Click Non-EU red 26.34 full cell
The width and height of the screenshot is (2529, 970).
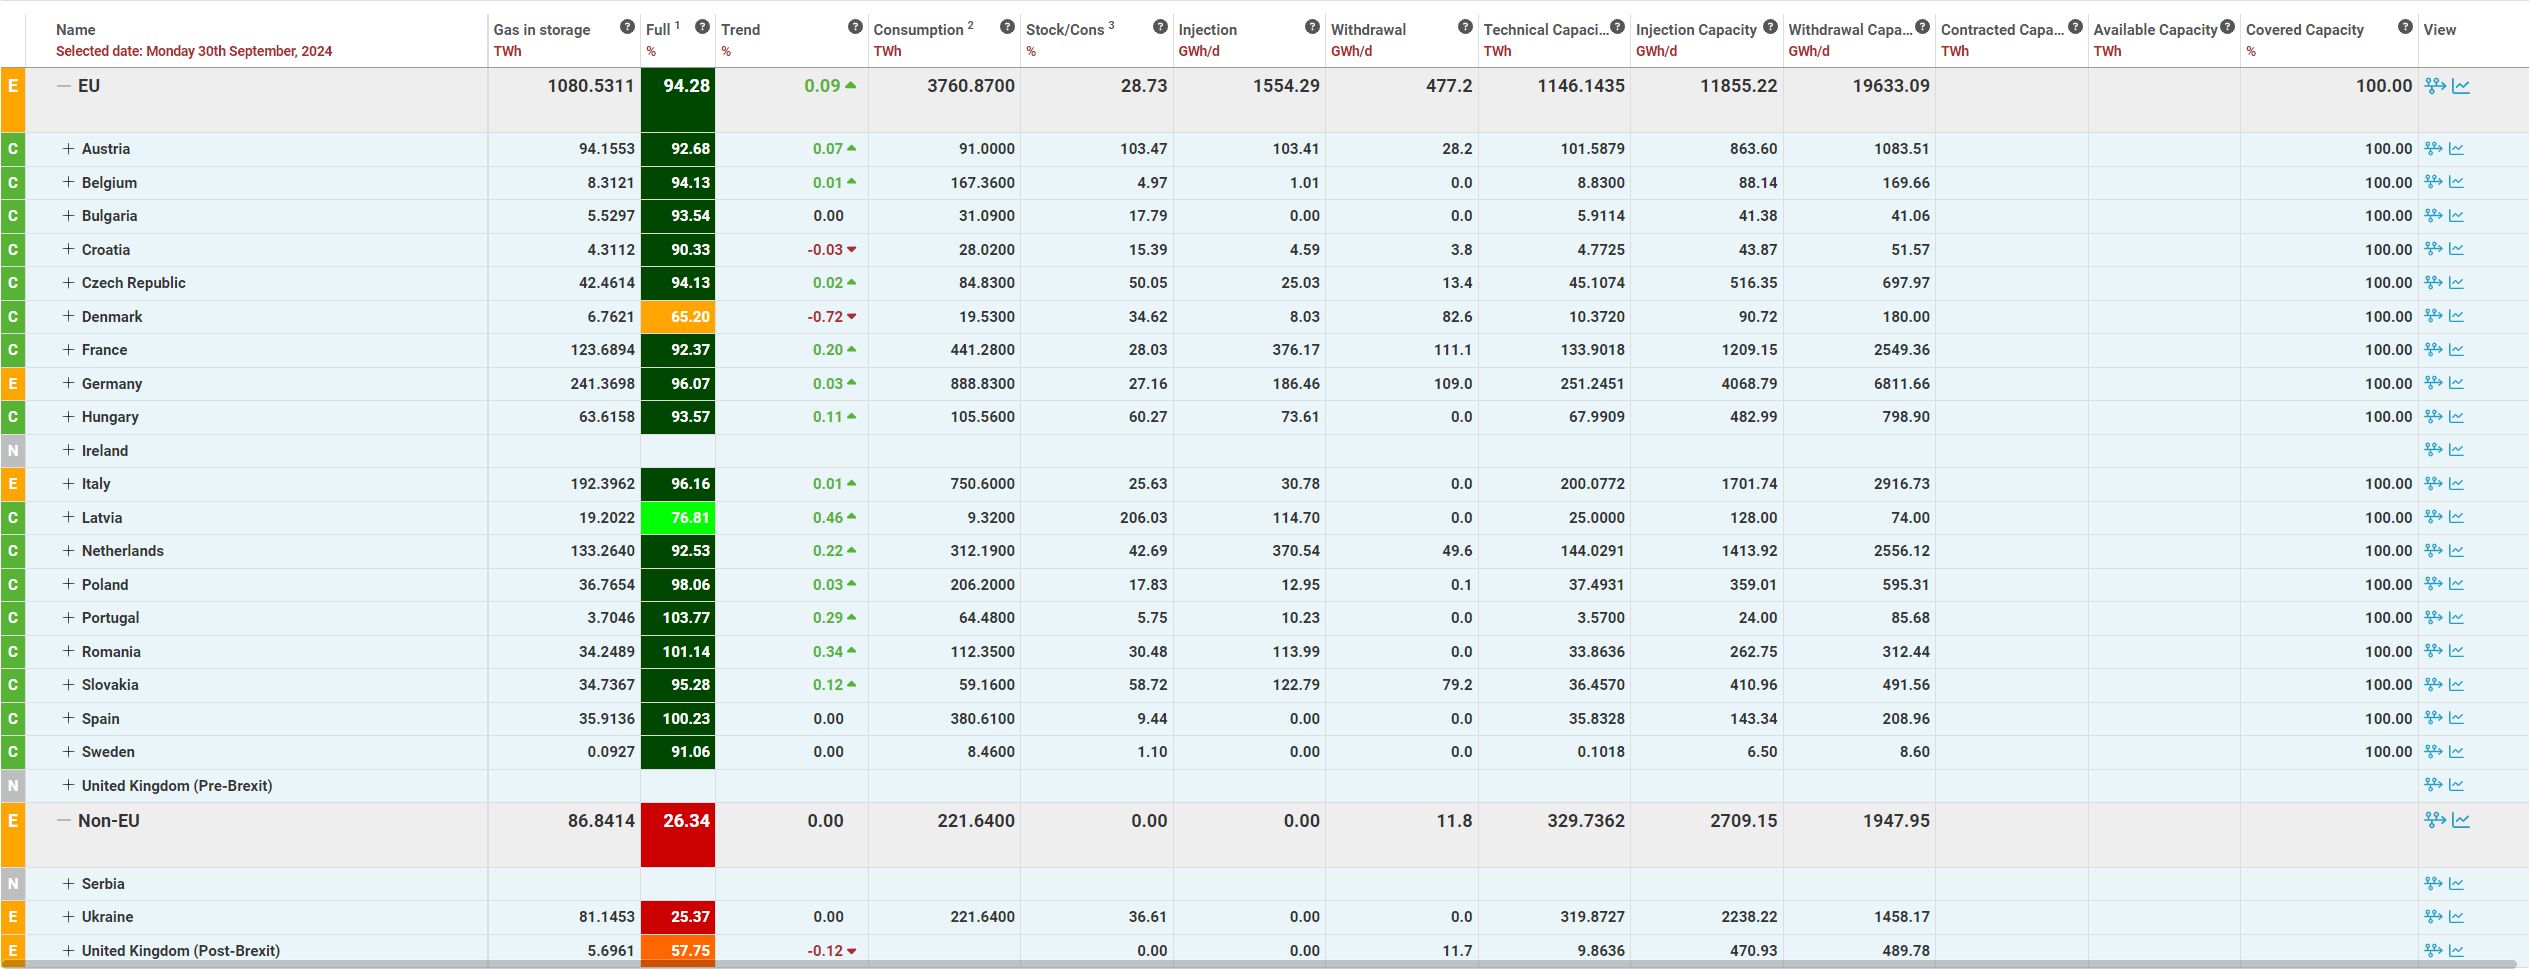point(678,835)
